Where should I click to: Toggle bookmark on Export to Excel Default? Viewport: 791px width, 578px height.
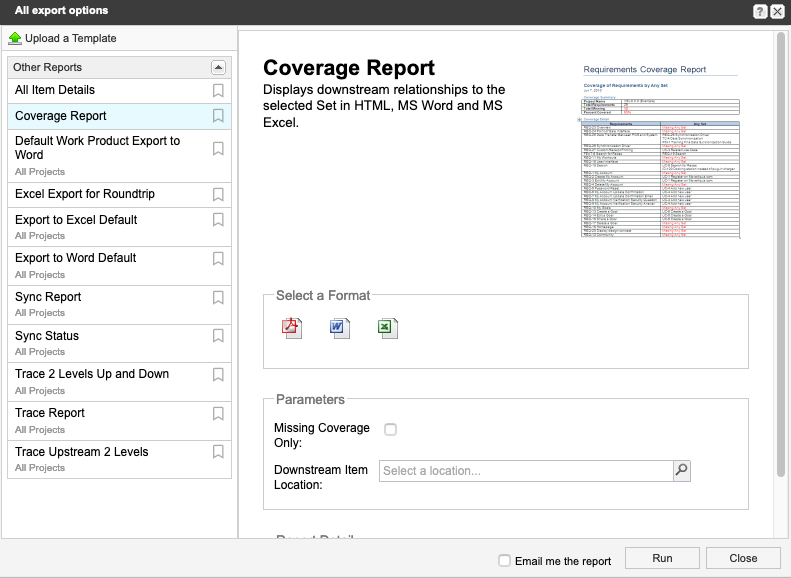[218, 220]
